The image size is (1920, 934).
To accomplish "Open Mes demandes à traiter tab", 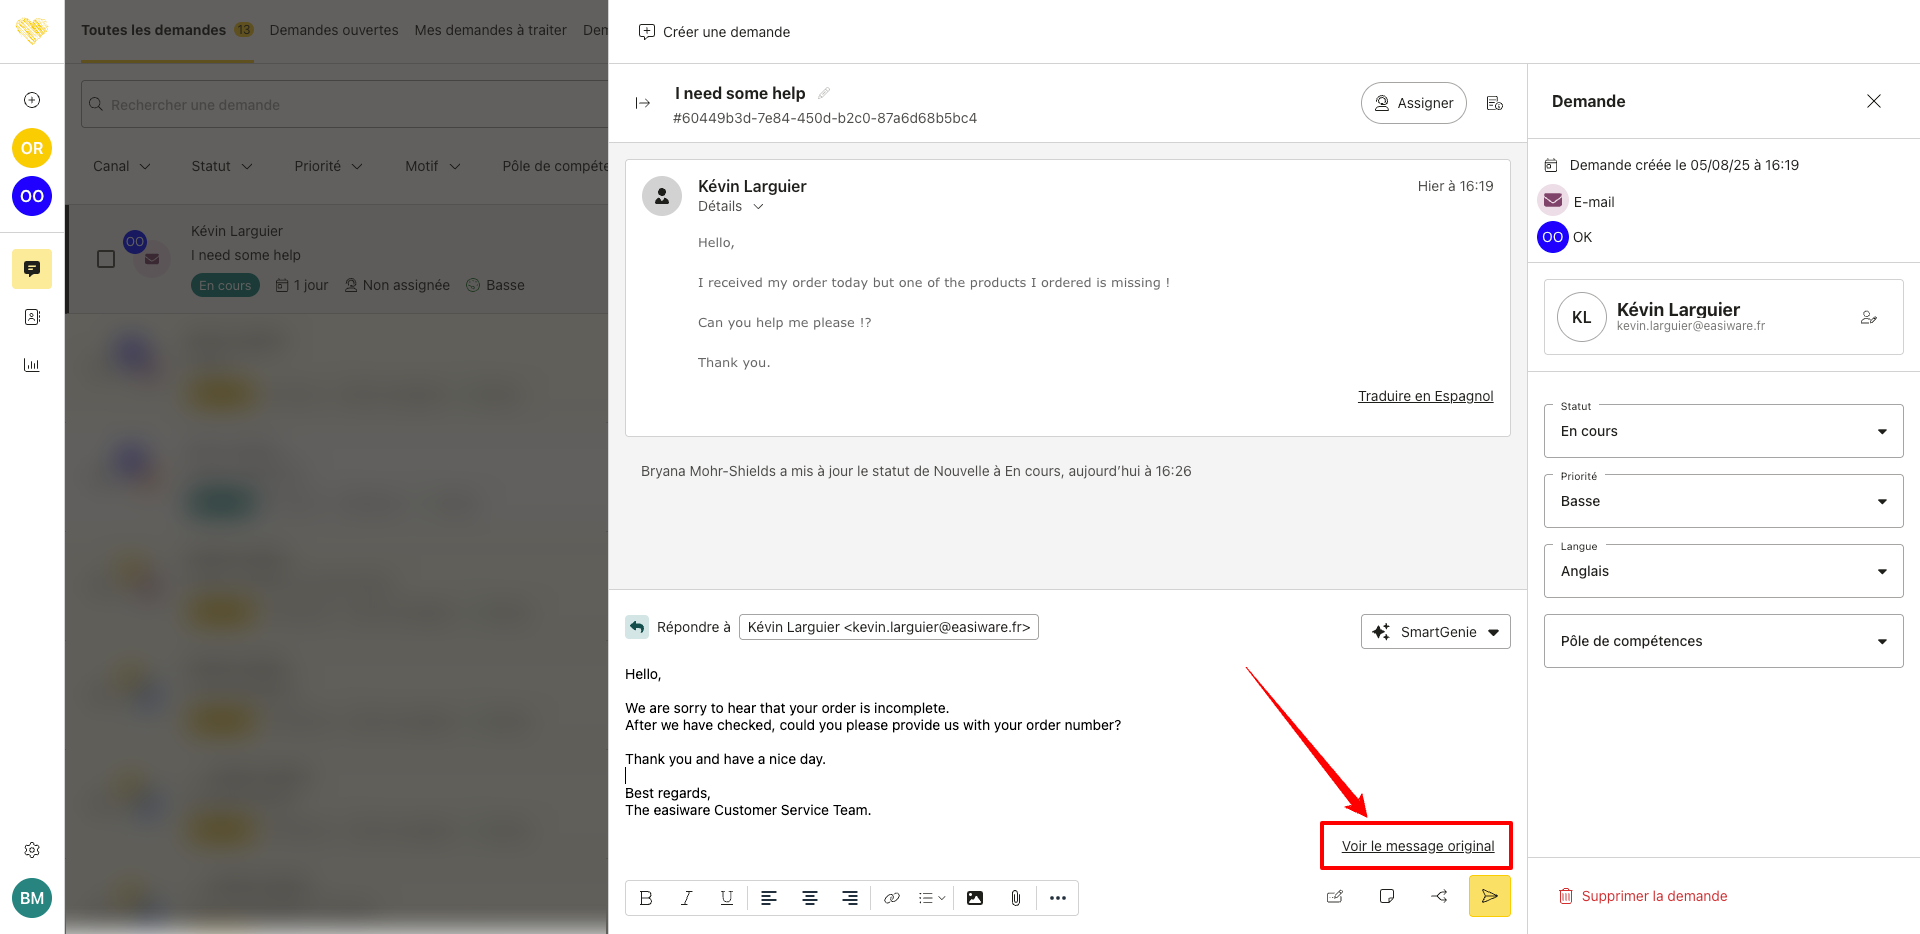I will tap(490, 30).
